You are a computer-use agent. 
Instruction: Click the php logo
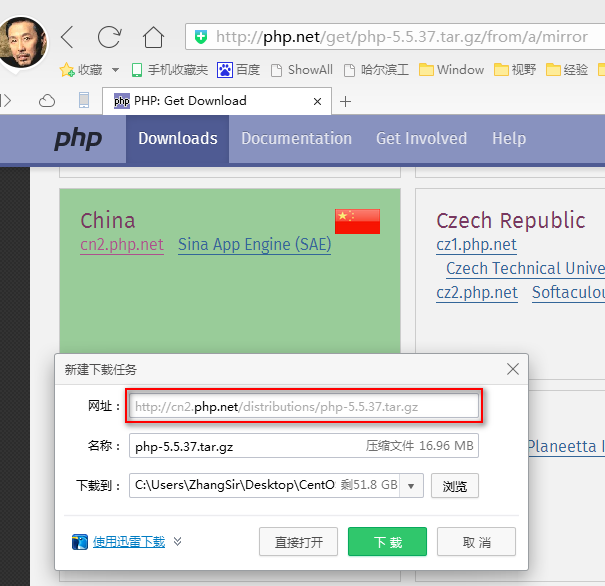[78, 139]
